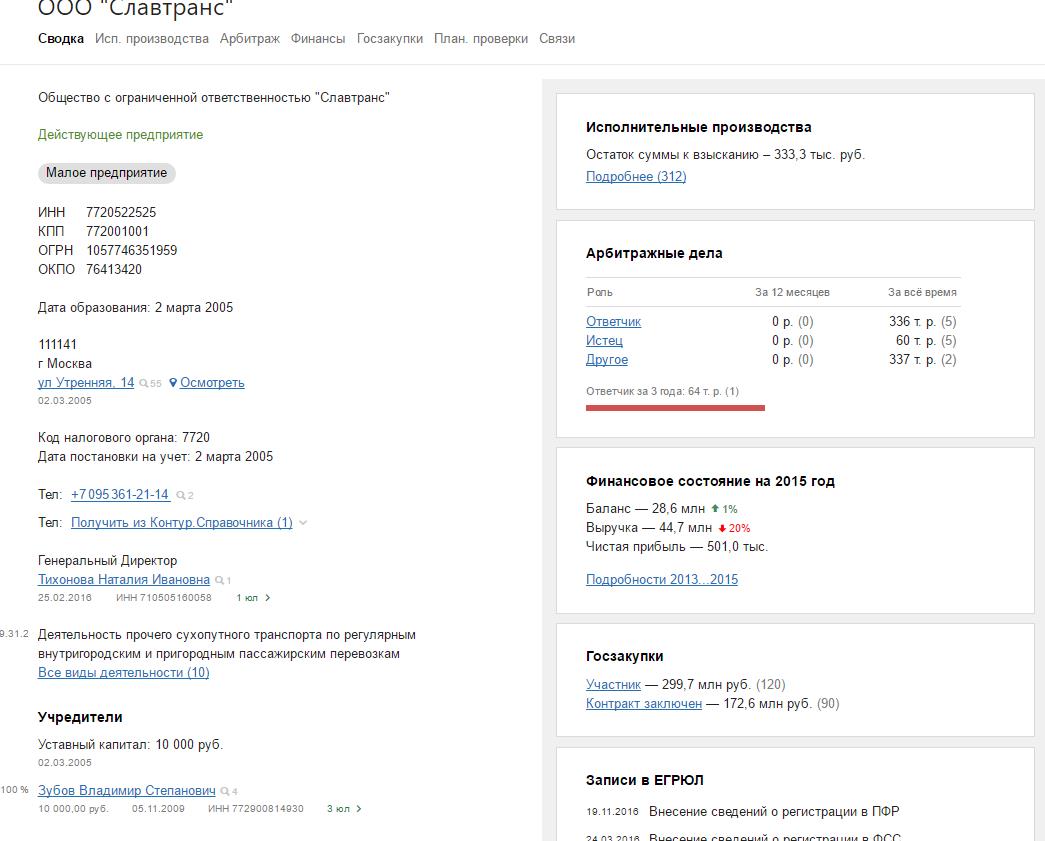
Task: Open the Другое arbitration cases link
Action: (607, 360)
